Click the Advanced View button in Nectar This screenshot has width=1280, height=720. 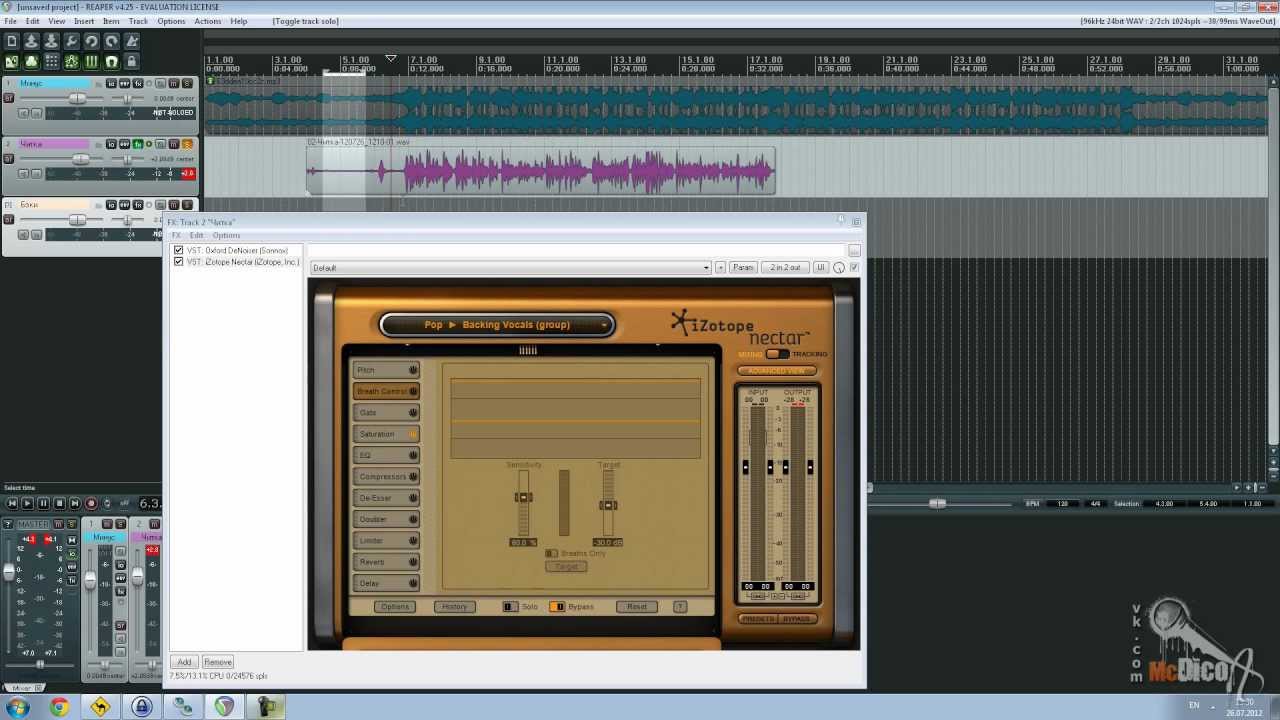776,371
